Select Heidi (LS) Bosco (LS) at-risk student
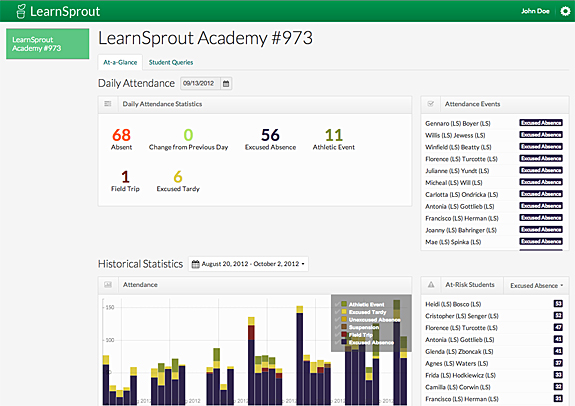Image resolution: width=575 pixels, height=406 pixels. pos(453,304)
